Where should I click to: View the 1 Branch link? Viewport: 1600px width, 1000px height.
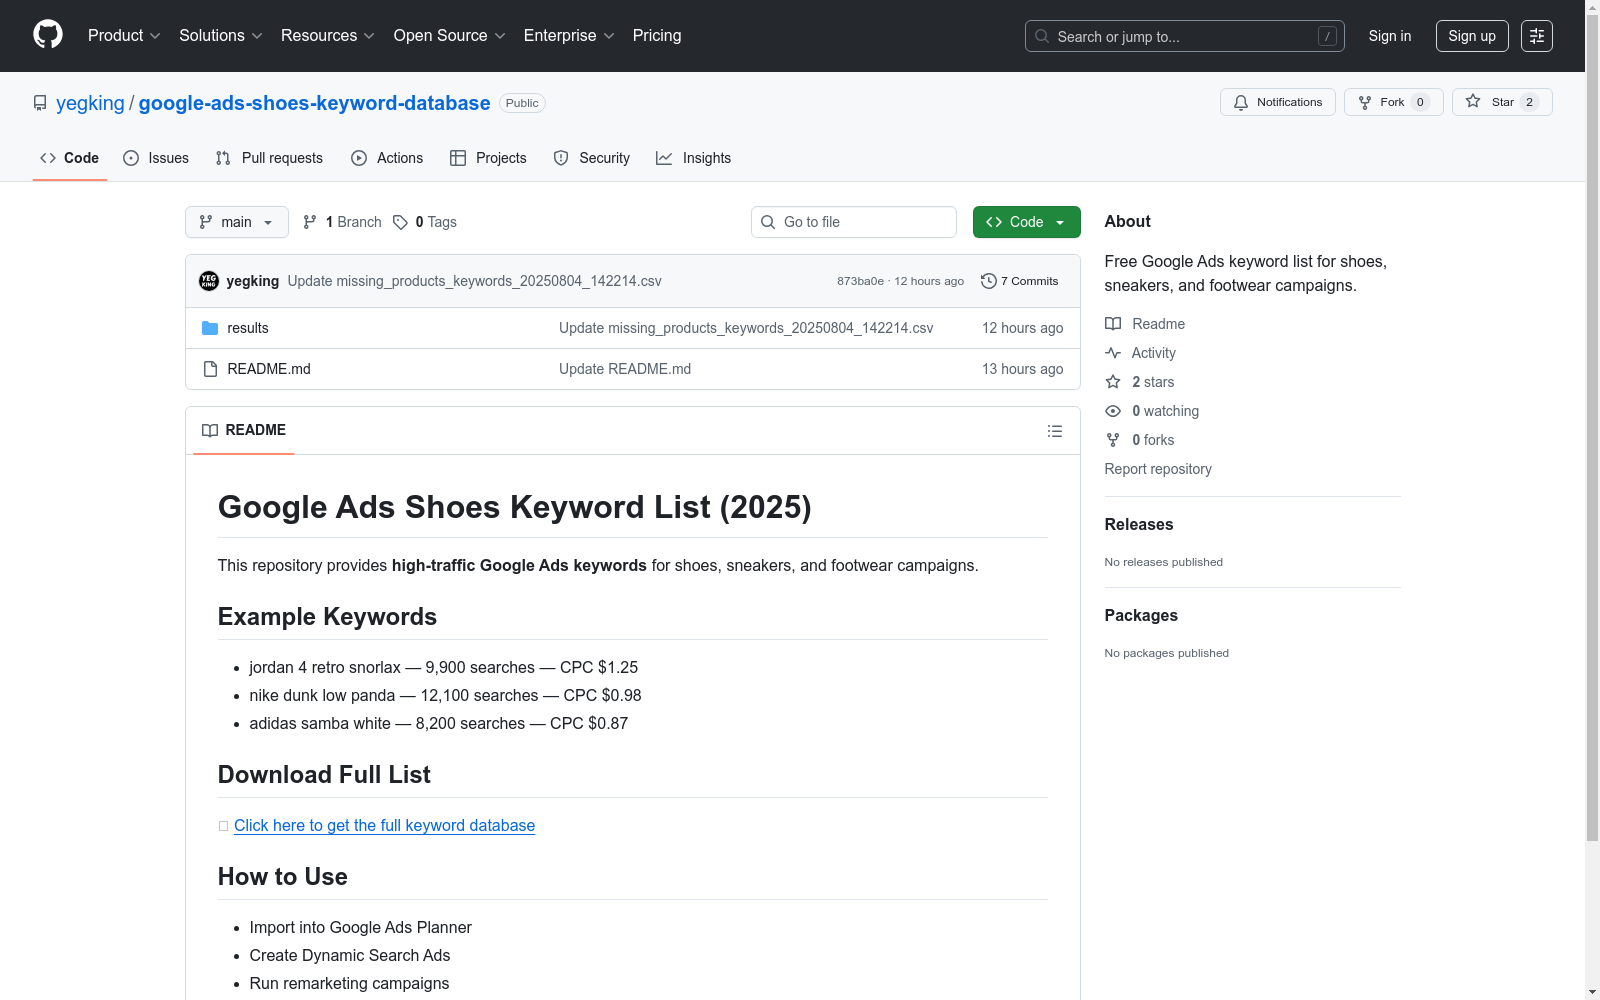tap(342, 222)
